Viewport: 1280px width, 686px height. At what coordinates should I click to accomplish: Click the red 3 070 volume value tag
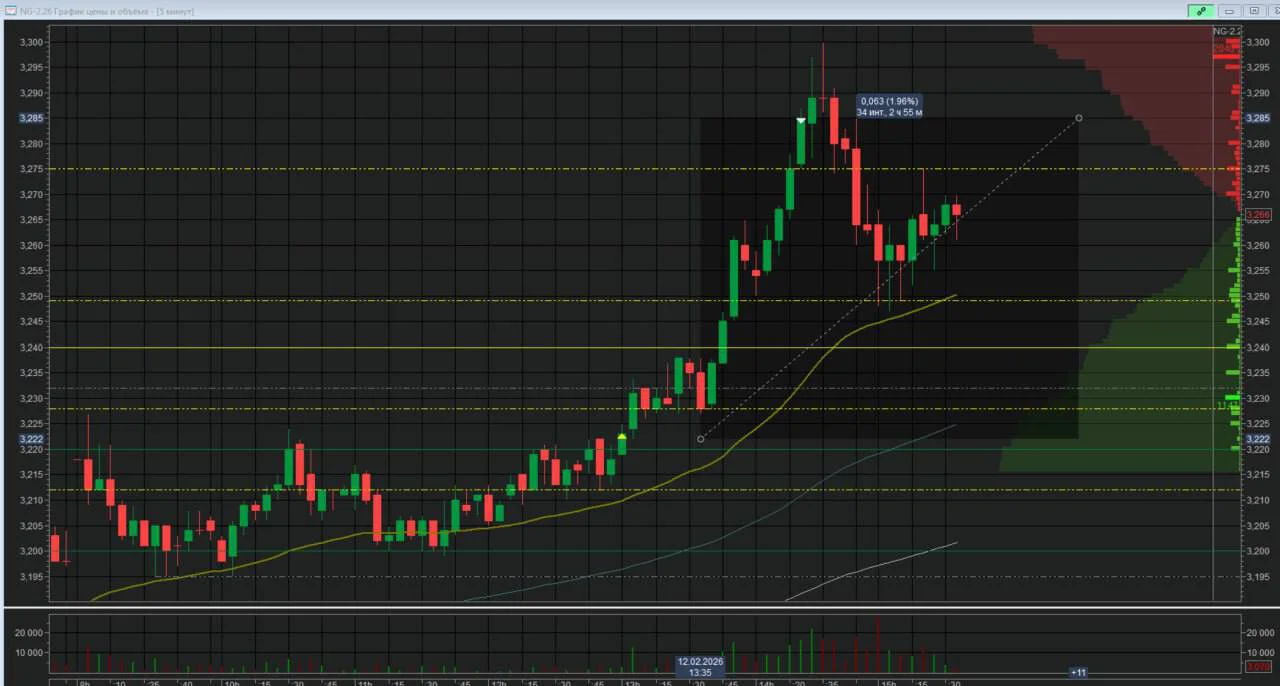1258,666
